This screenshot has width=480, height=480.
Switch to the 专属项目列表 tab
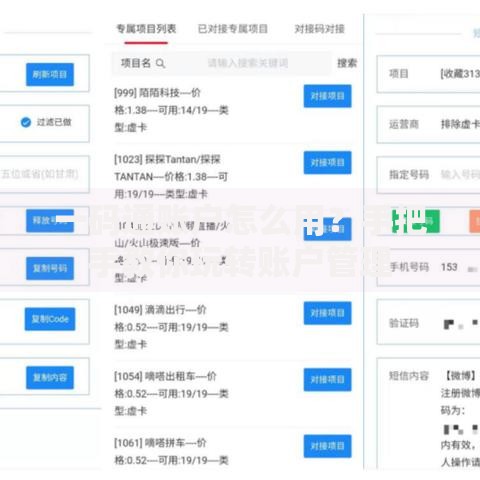click(146, 29)
